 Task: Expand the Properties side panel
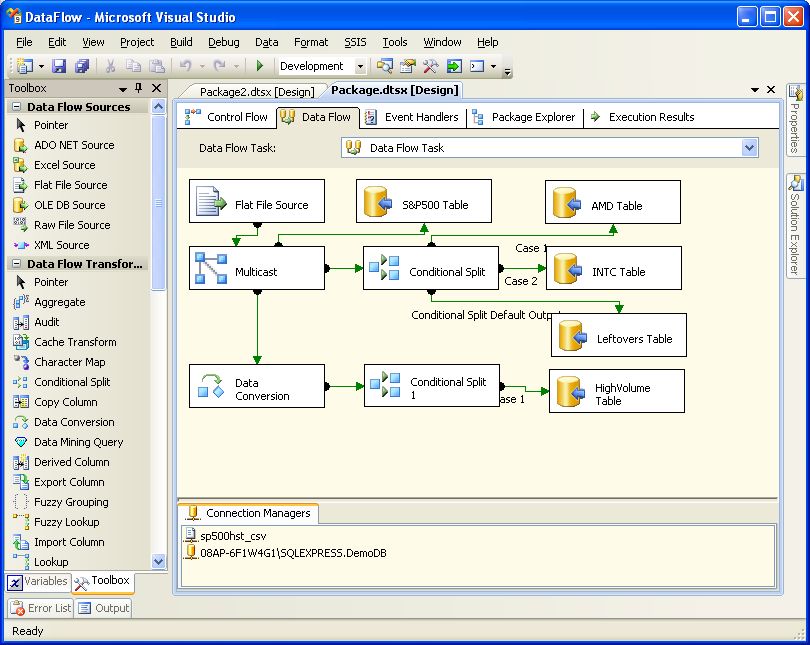(795, 119)
